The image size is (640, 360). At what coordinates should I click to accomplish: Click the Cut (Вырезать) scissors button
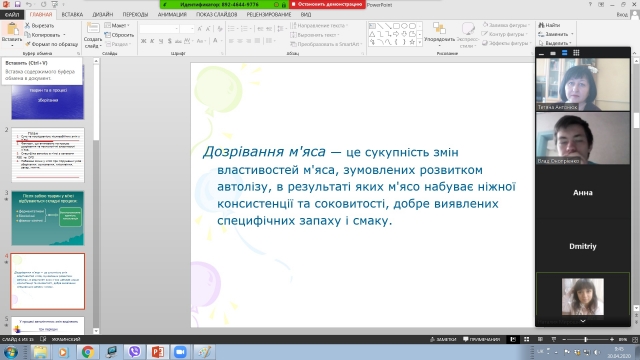pos(40,25)
